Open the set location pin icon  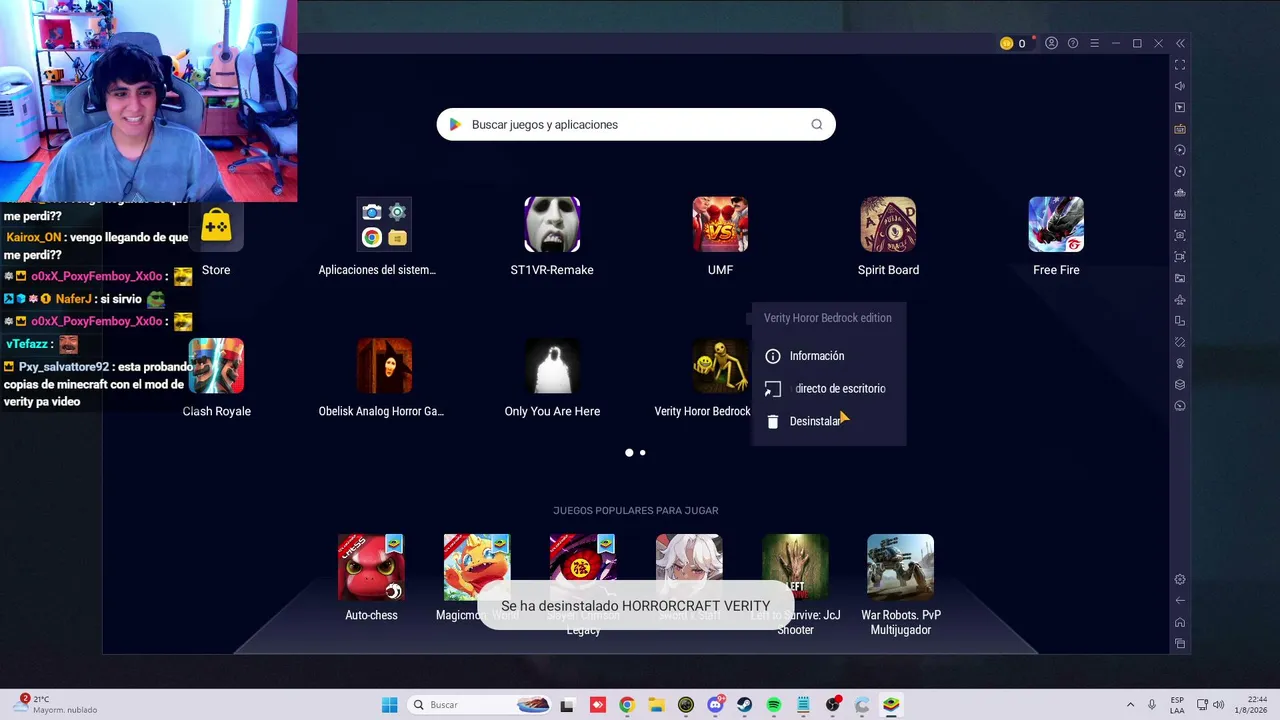click(x=1180, y=363)
